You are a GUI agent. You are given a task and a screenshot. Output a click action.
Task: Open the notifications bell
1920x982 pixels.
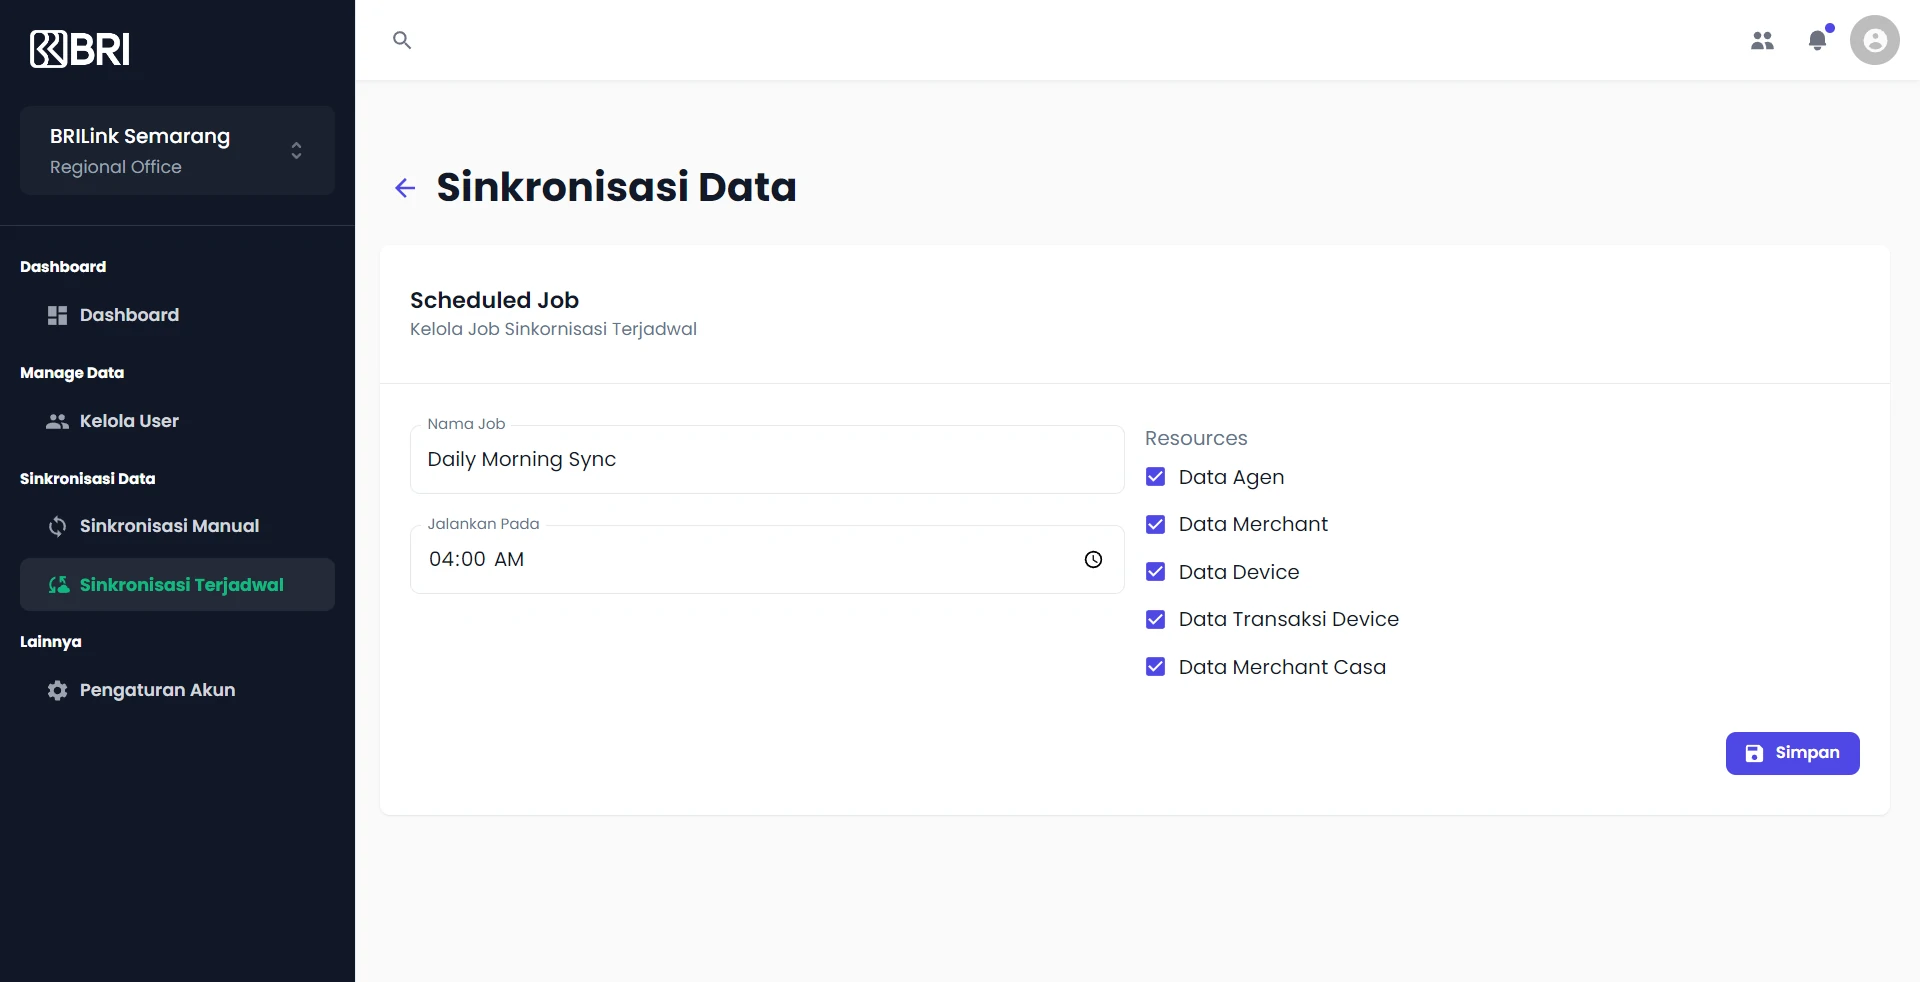pos(1817,40)
